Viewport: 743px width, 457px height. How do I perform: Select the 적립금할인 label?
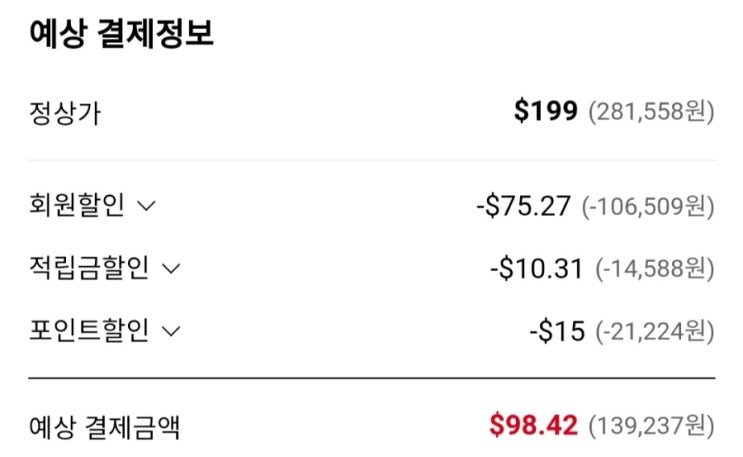[89, 268]
